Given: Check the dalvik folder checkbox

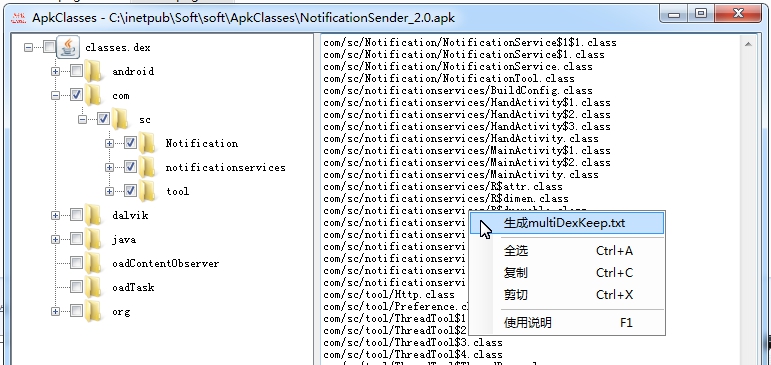Looking at the screenshot, I should click(x=76, y=215).
